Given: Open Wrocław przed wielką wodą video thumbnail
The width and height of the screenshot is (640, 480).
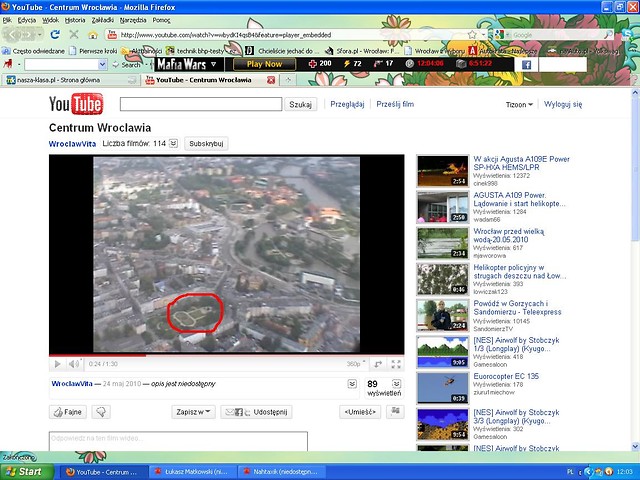Looking at the screenshot, I should coord(442,243).
